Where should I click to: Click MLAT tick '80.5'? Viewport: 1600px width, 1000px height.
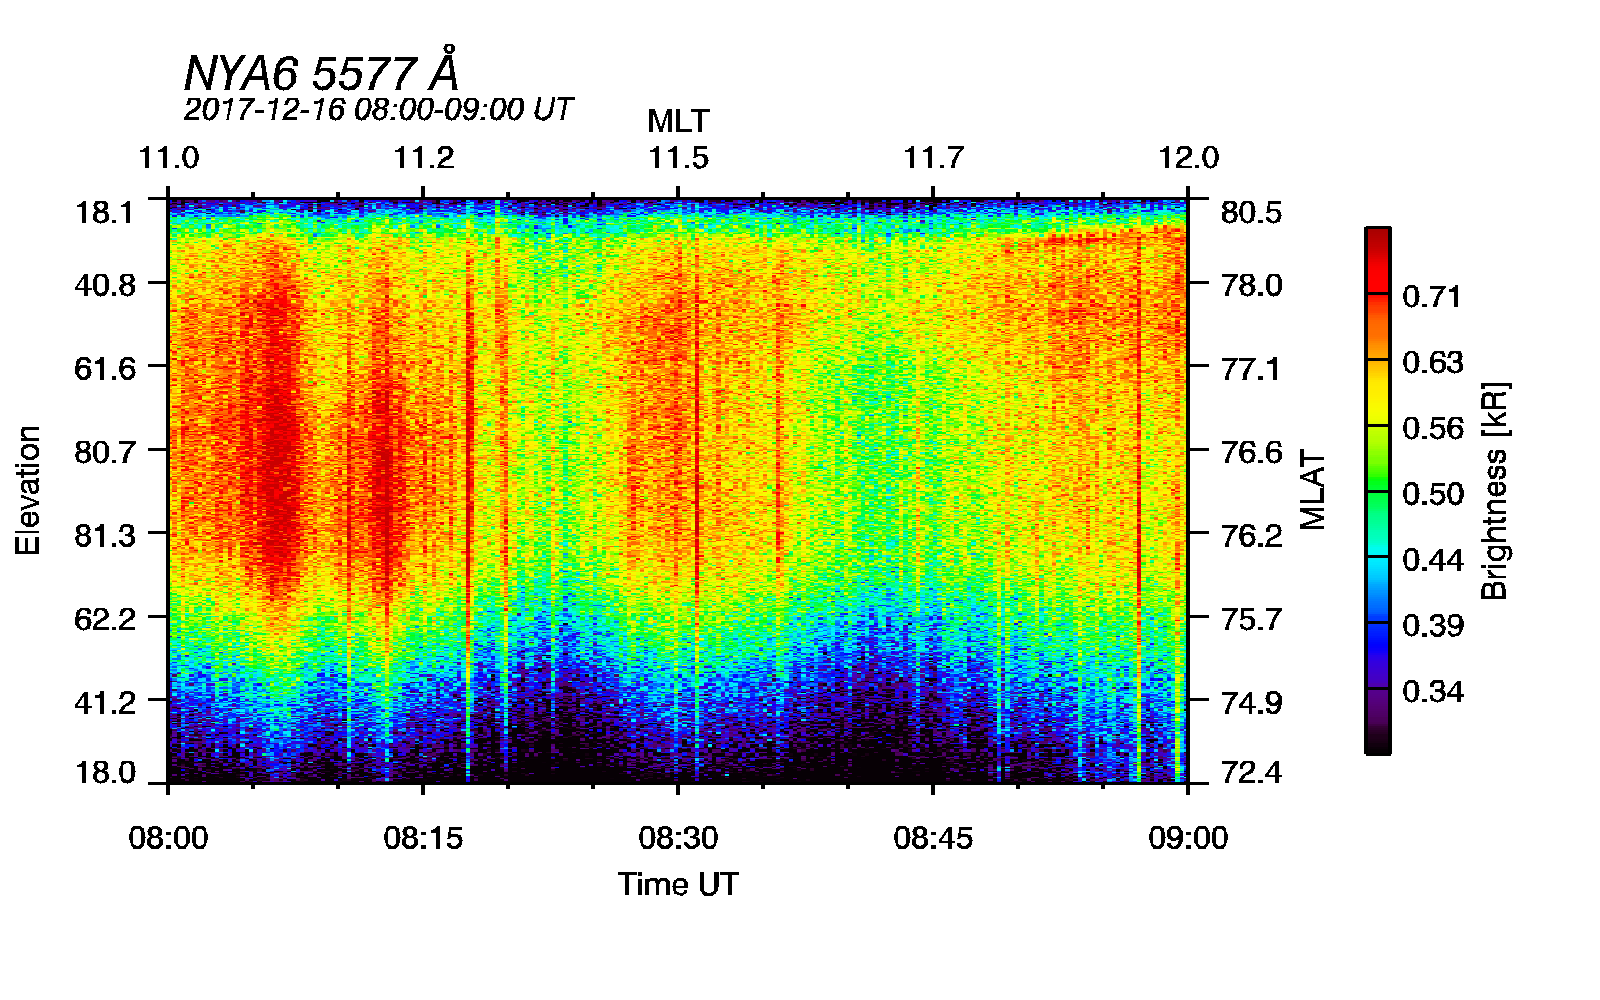tap(1251, 213)
